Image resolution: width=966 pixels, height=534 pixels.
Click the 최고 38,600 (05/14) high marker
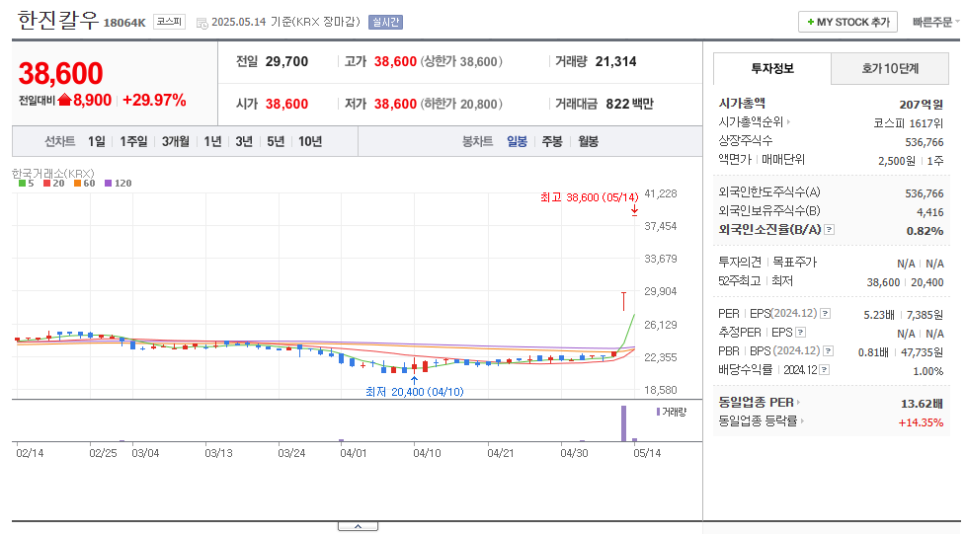point(589,198)
